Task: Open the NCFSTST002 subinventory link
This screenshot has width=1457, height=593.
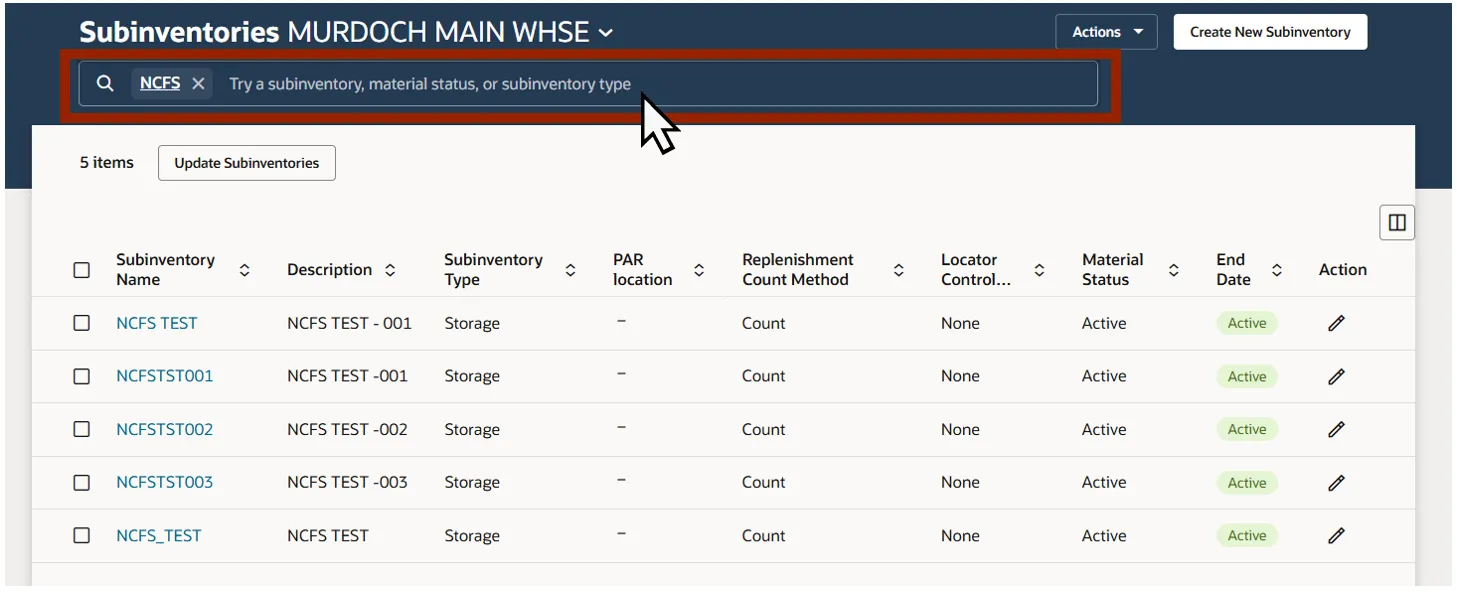Action: pos(165,430)
